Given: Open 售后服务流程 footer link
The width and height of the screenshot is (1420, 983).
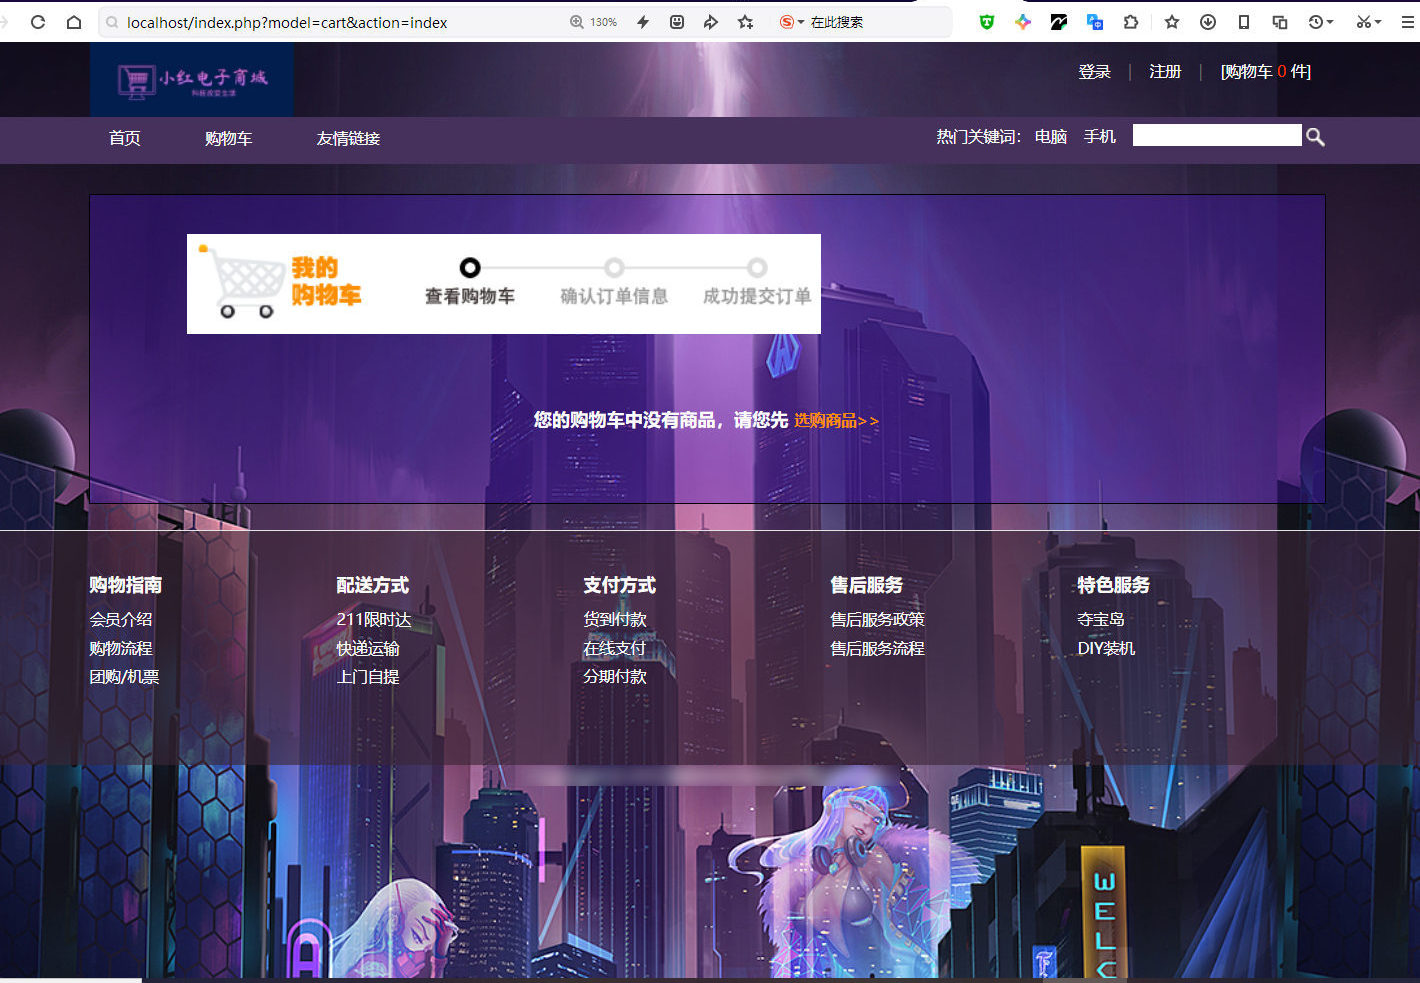Looking at the screenshot, I should coord(878,649).
